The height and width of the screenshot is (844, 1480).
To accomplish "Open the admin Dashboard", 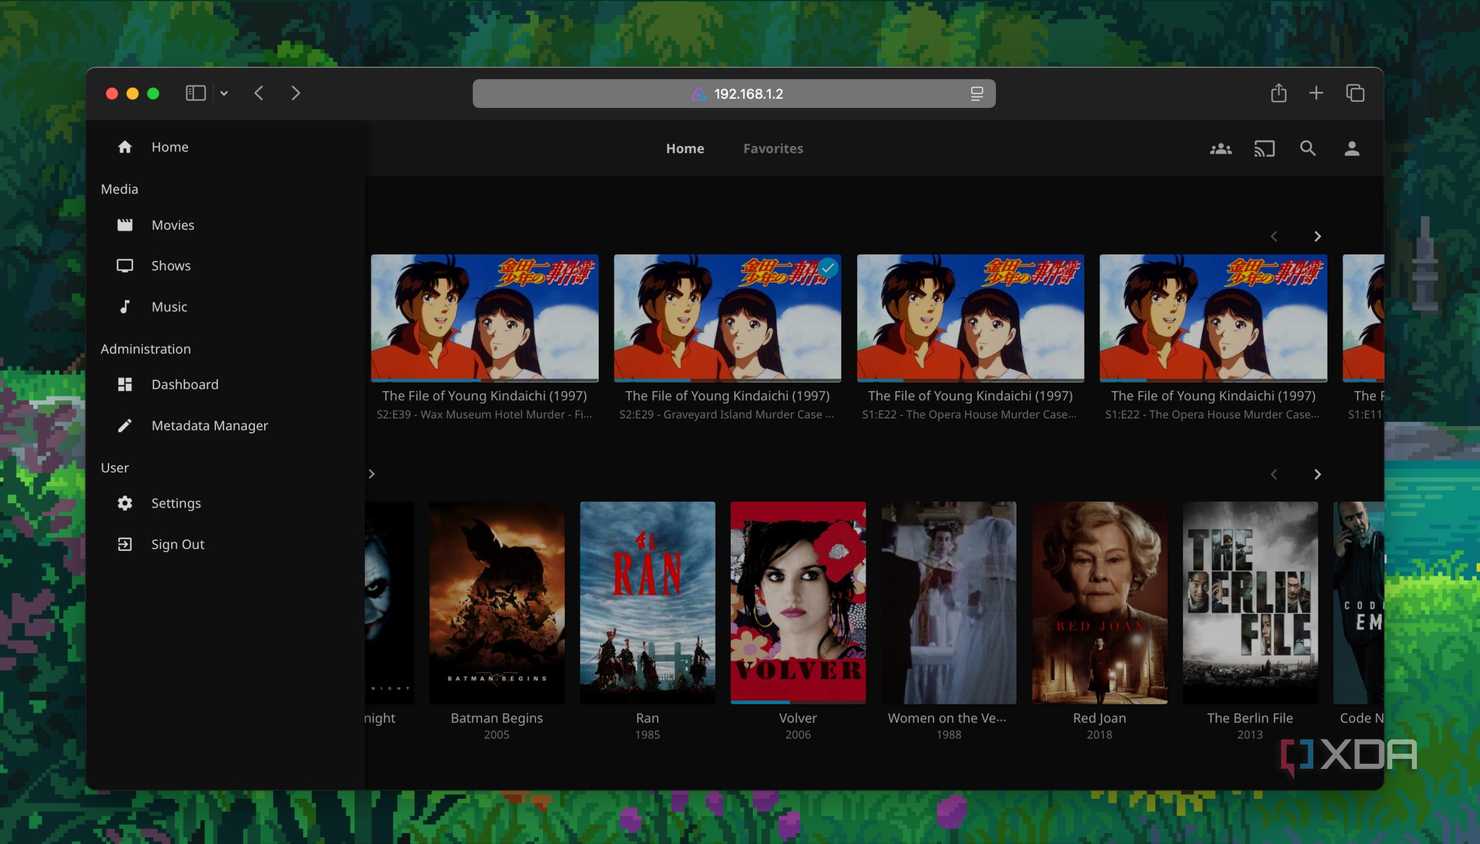I will (x=226, y=384).
